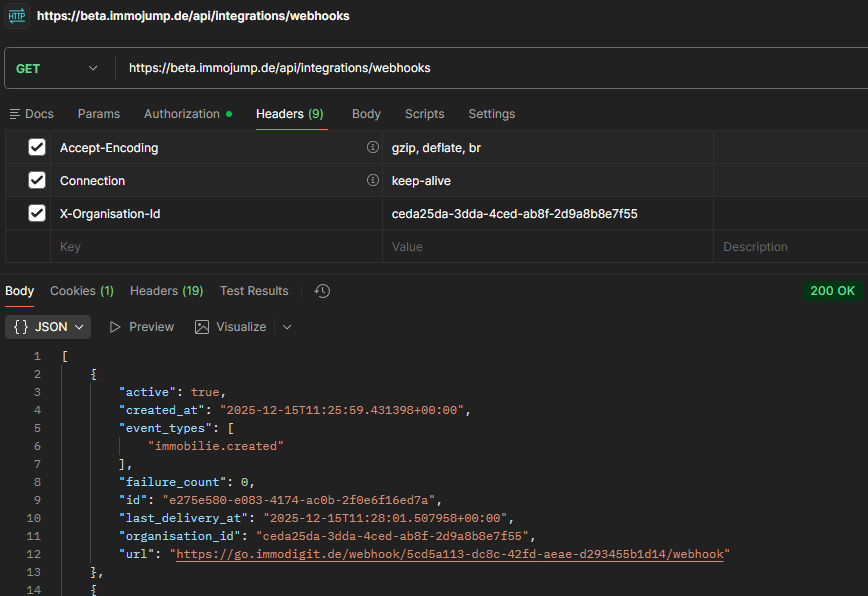
Task: Expand the JSON format dropdown
Action: pyautogui.click(x=48, y=327)
